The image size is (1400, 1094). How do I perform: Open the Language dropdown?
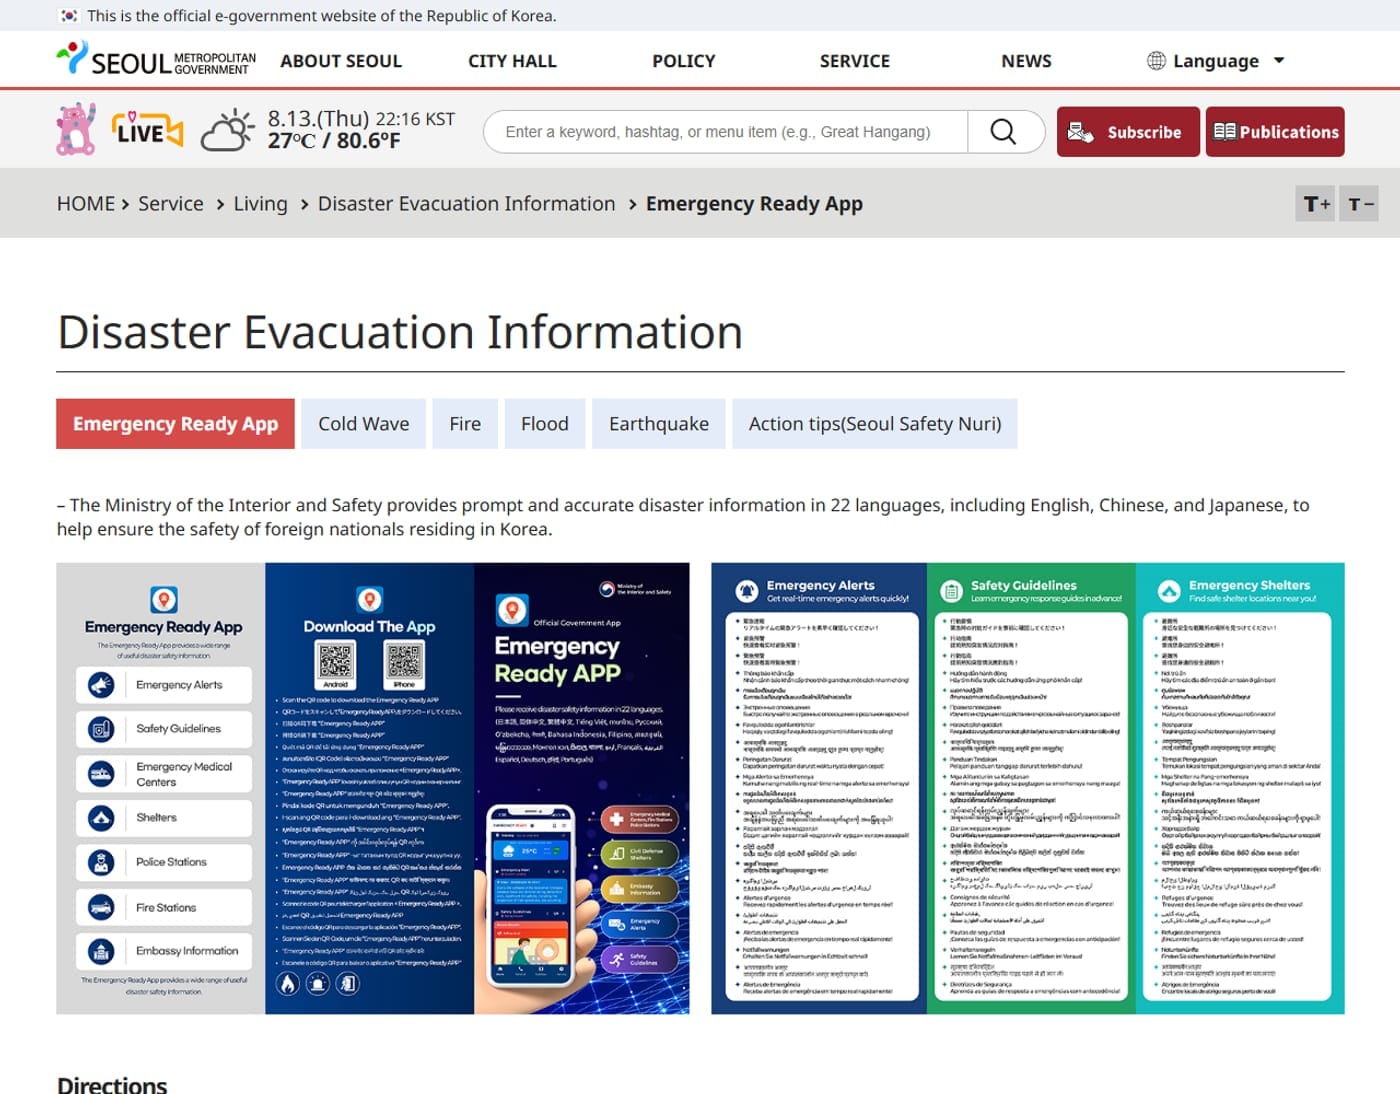tap(1215, 61)
